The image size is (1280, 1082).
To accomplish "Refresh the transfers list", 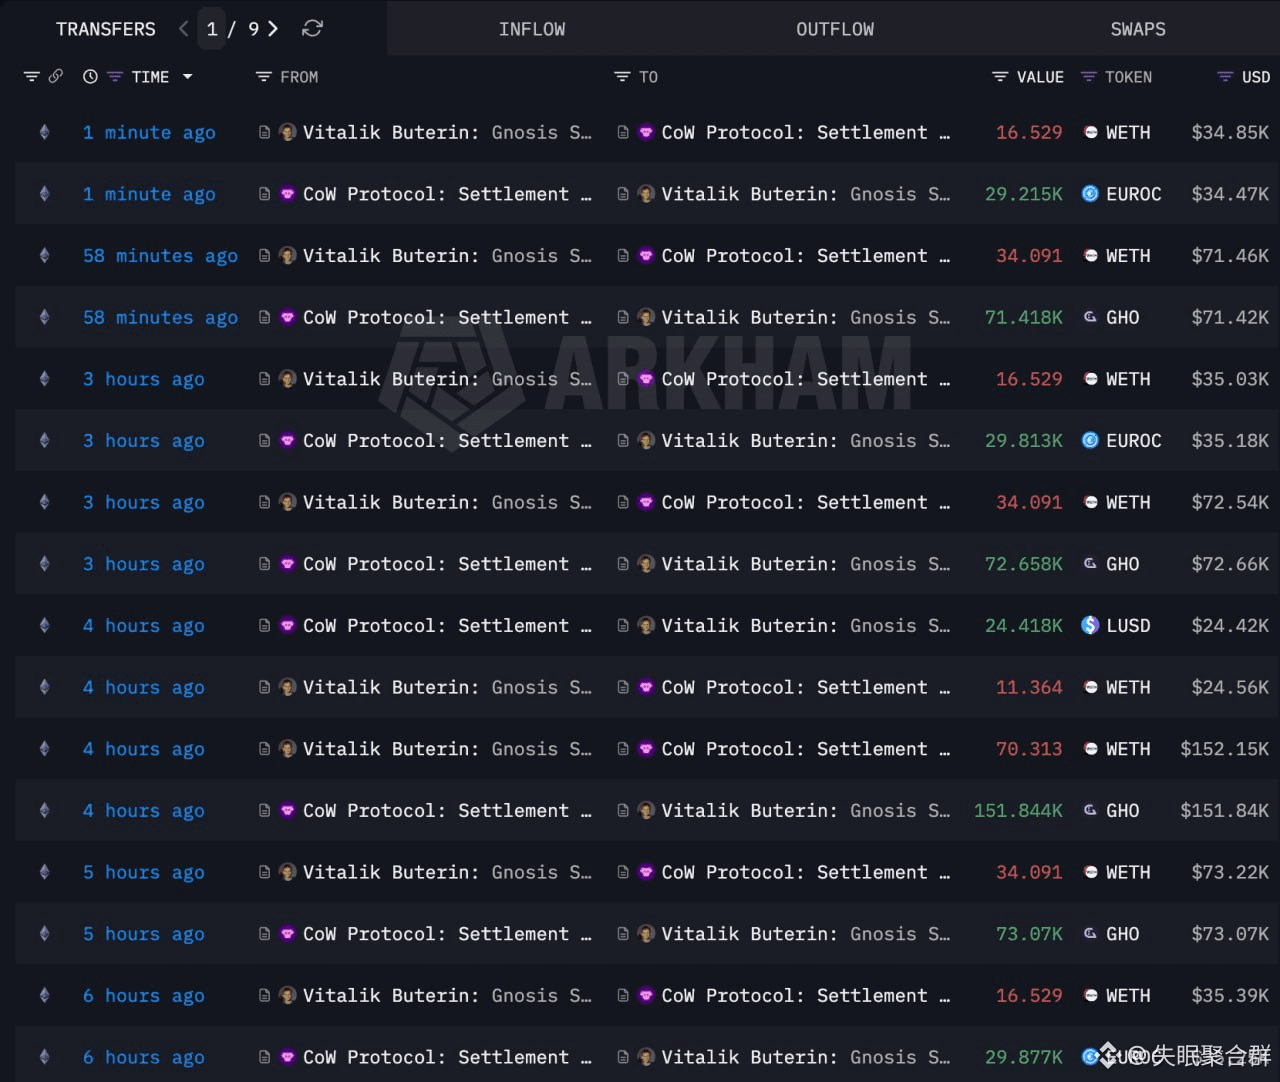I will point(312,29).
